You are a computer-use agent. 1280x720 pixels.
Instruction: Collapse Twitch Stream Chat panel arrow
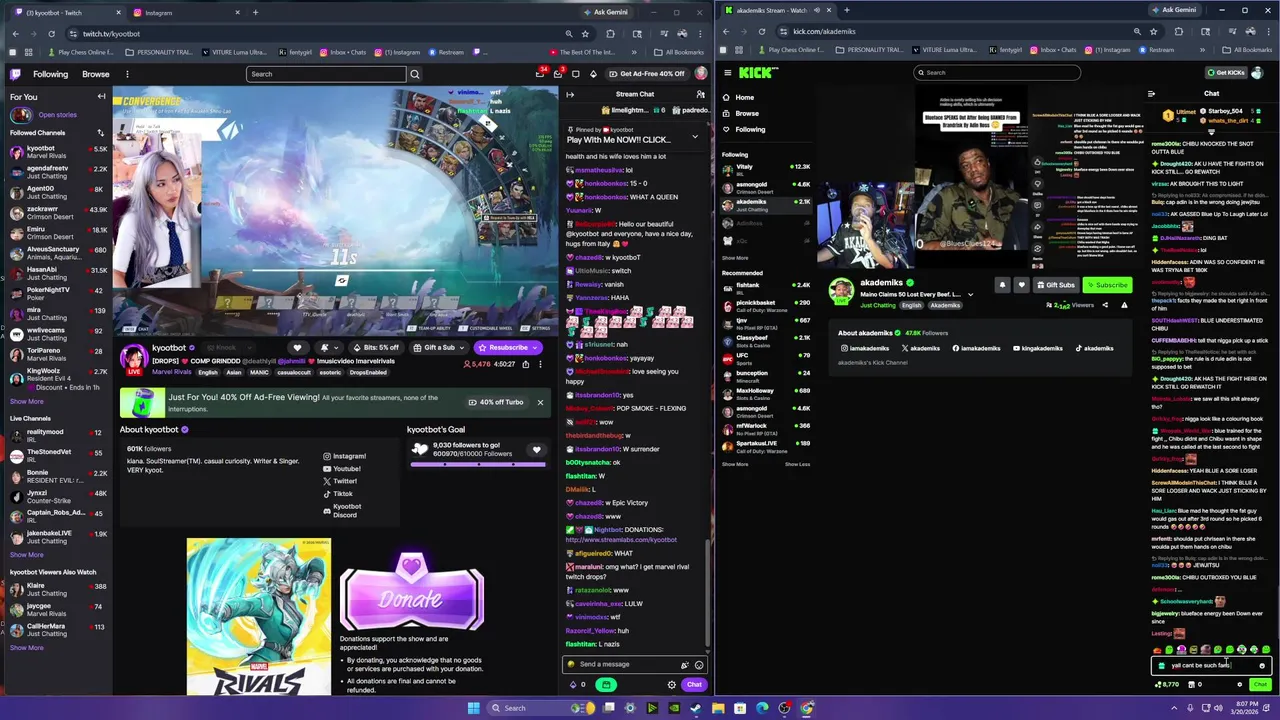click(570, 94)
